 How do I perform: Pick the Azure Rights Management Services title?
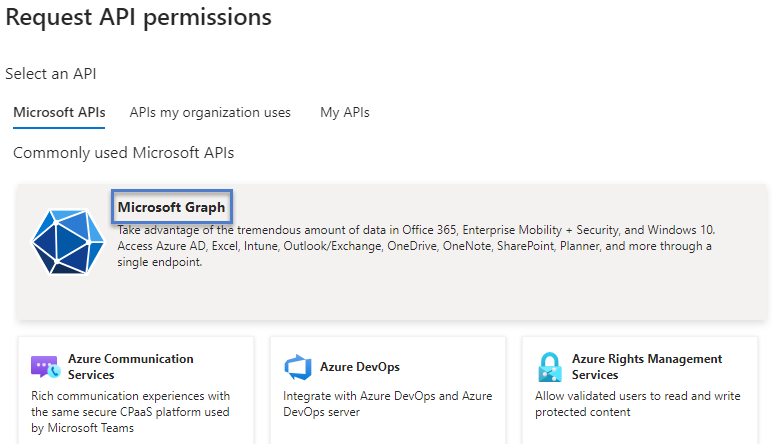(646, 366)
